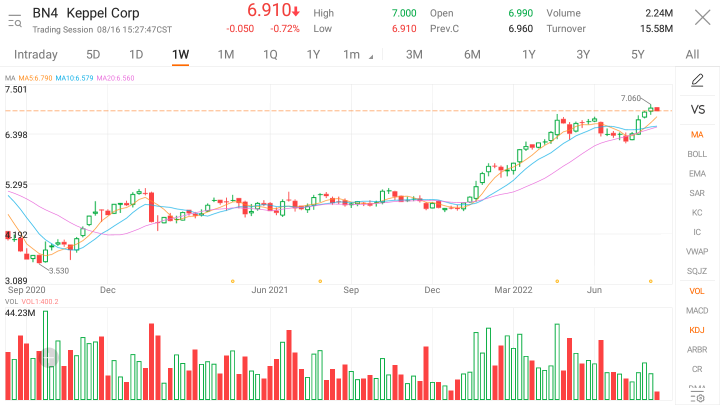Select the 1W candlestick tab
This screenshot has width=720, height=405.
pyautogui.click(x=180, y=55)
